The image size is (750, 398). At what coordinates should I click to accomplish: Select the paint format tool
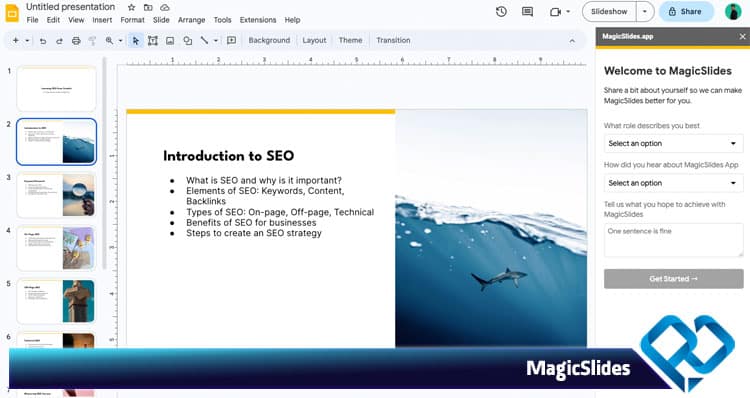point(92,41)
